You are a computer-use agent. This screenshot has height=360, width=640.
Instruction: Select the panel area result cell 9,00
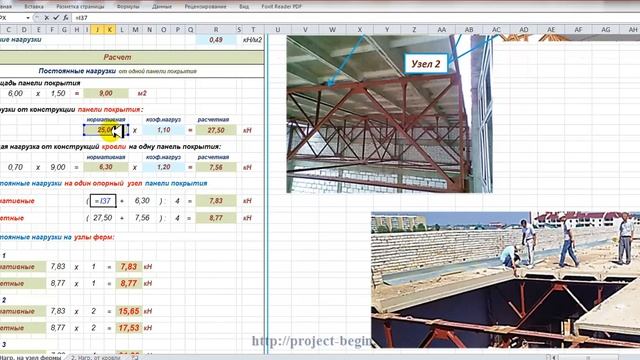[106, 93]
